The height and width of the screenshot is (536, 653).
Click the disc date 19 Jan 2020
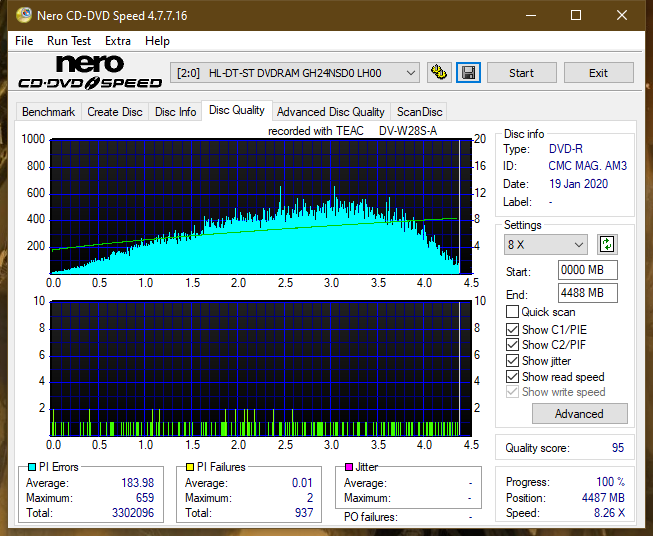point(578,184)
